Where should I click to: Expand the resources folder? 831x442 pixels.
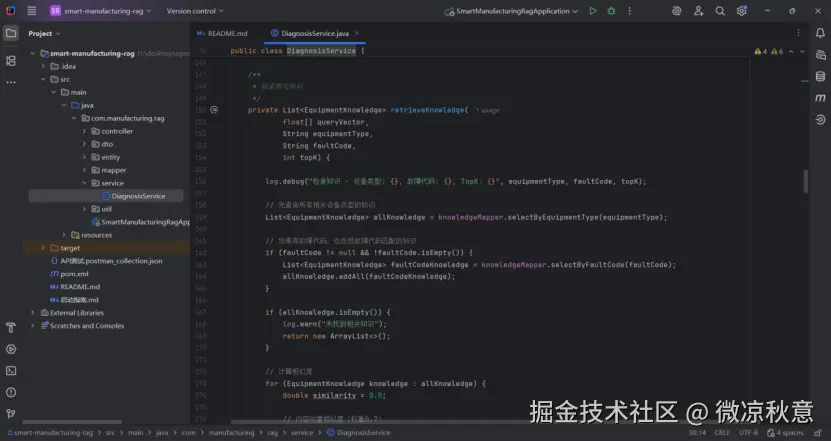64,235
